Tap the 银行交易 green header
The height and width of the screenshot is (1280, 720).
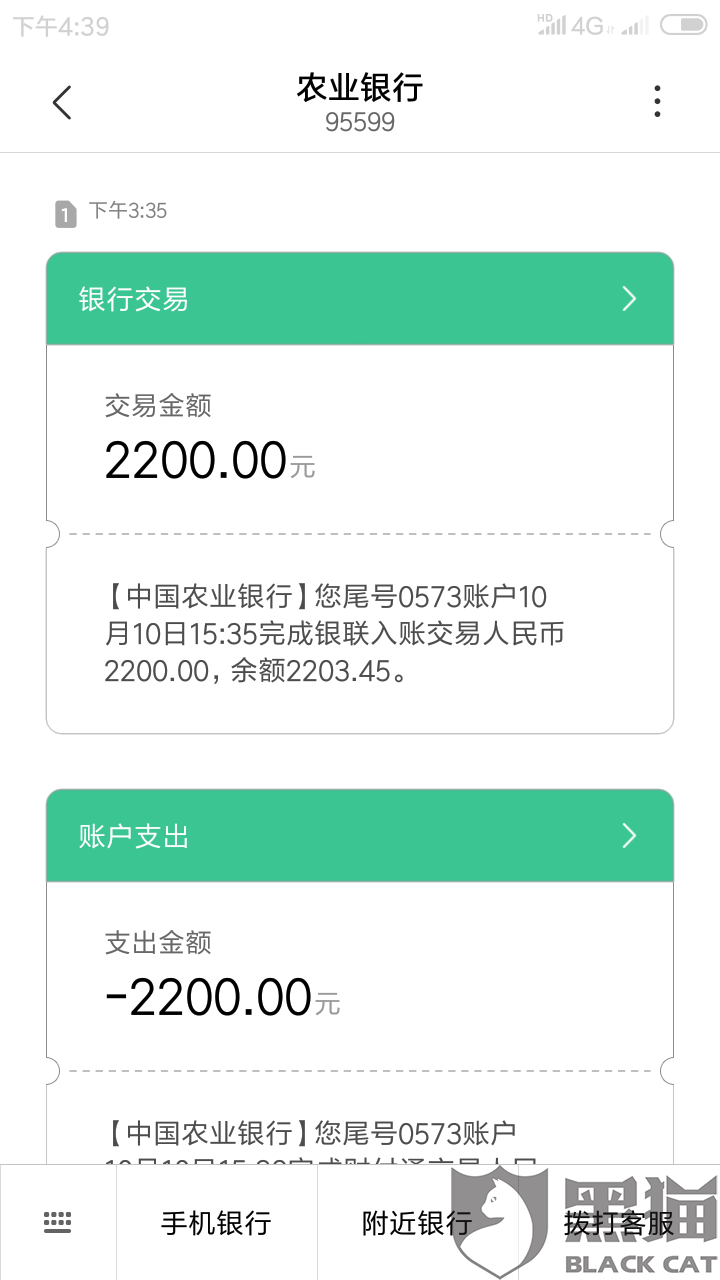[x=300, y=299]
